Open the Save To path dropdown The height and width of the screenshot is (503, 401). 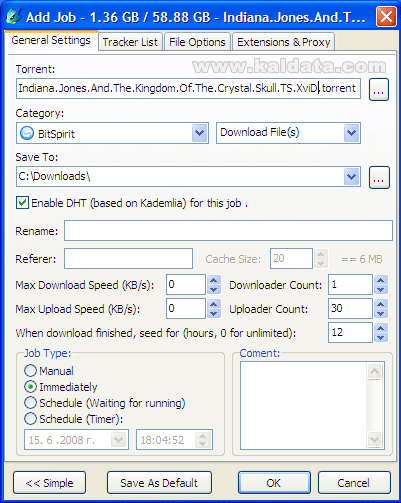351,176
